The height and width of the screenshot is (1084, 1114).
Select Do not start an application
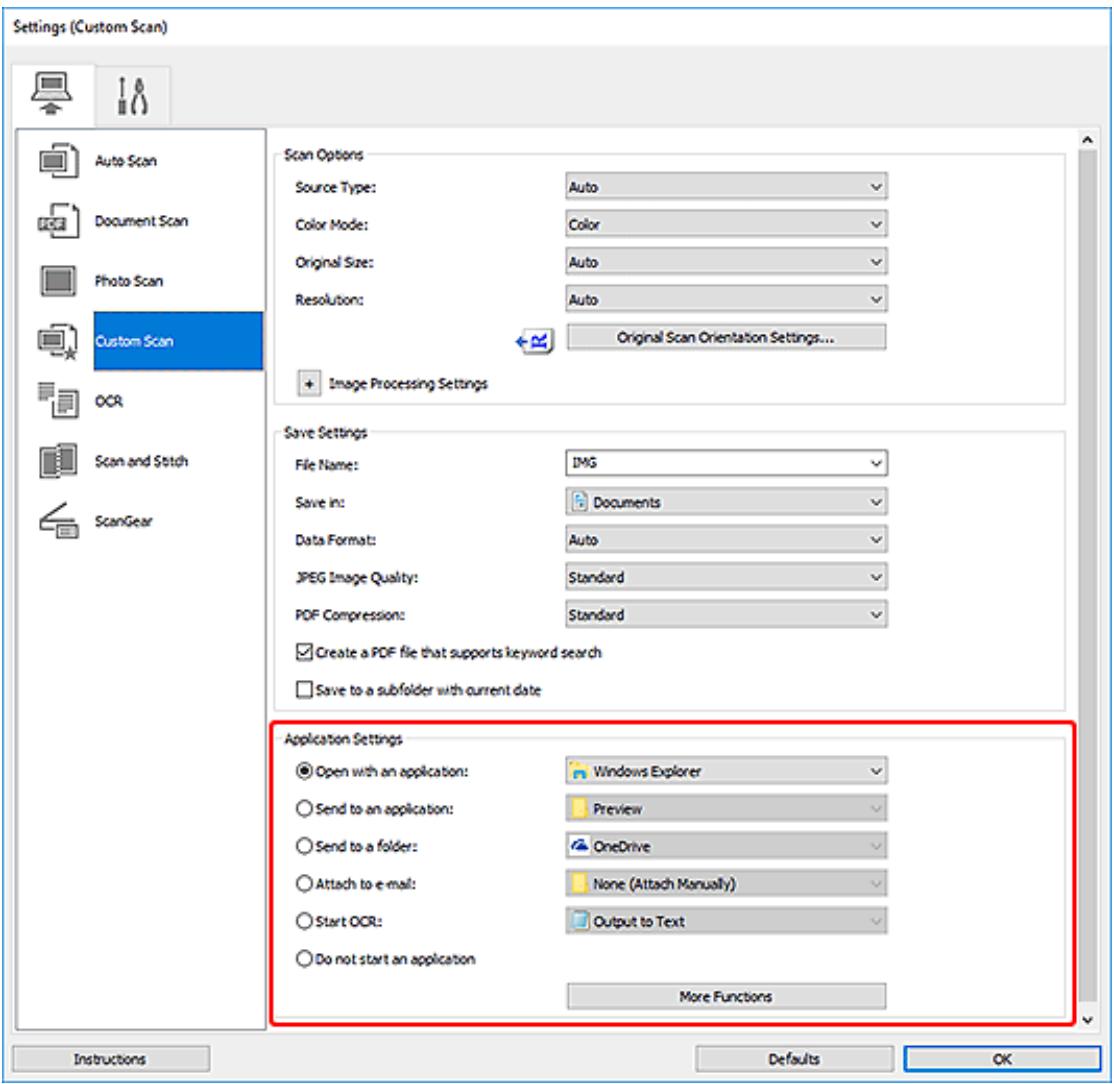(305, 959)
